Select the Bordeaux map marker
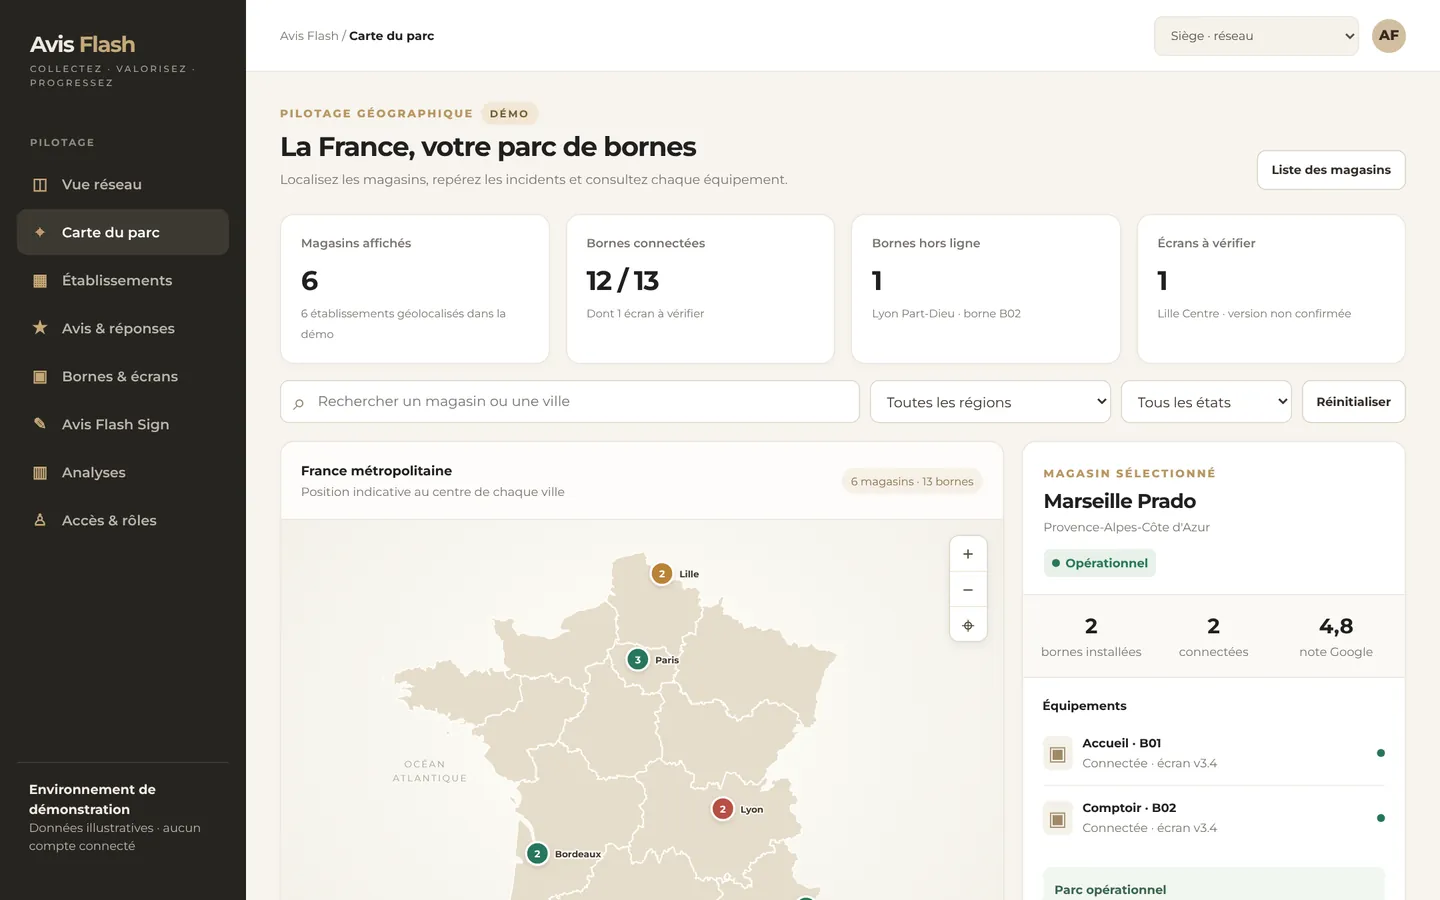 [x=537, y=854]
